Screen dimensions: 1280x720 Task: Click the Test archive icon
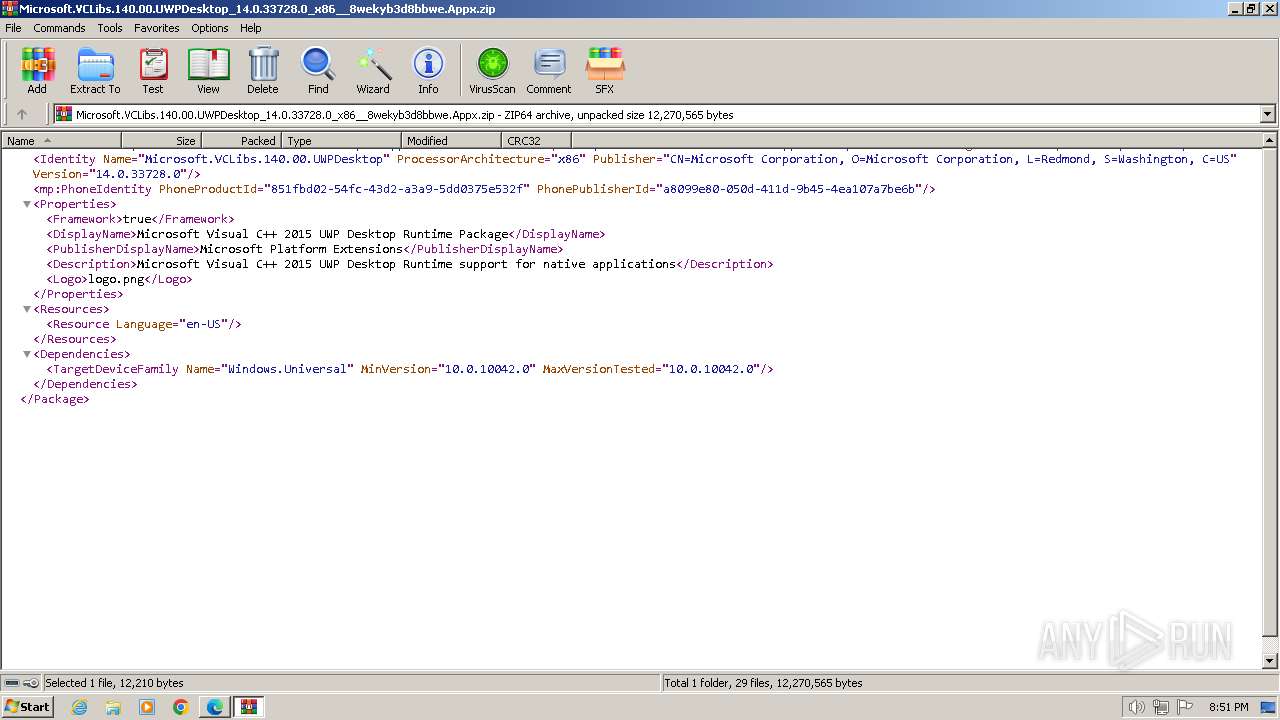point(153,71)
